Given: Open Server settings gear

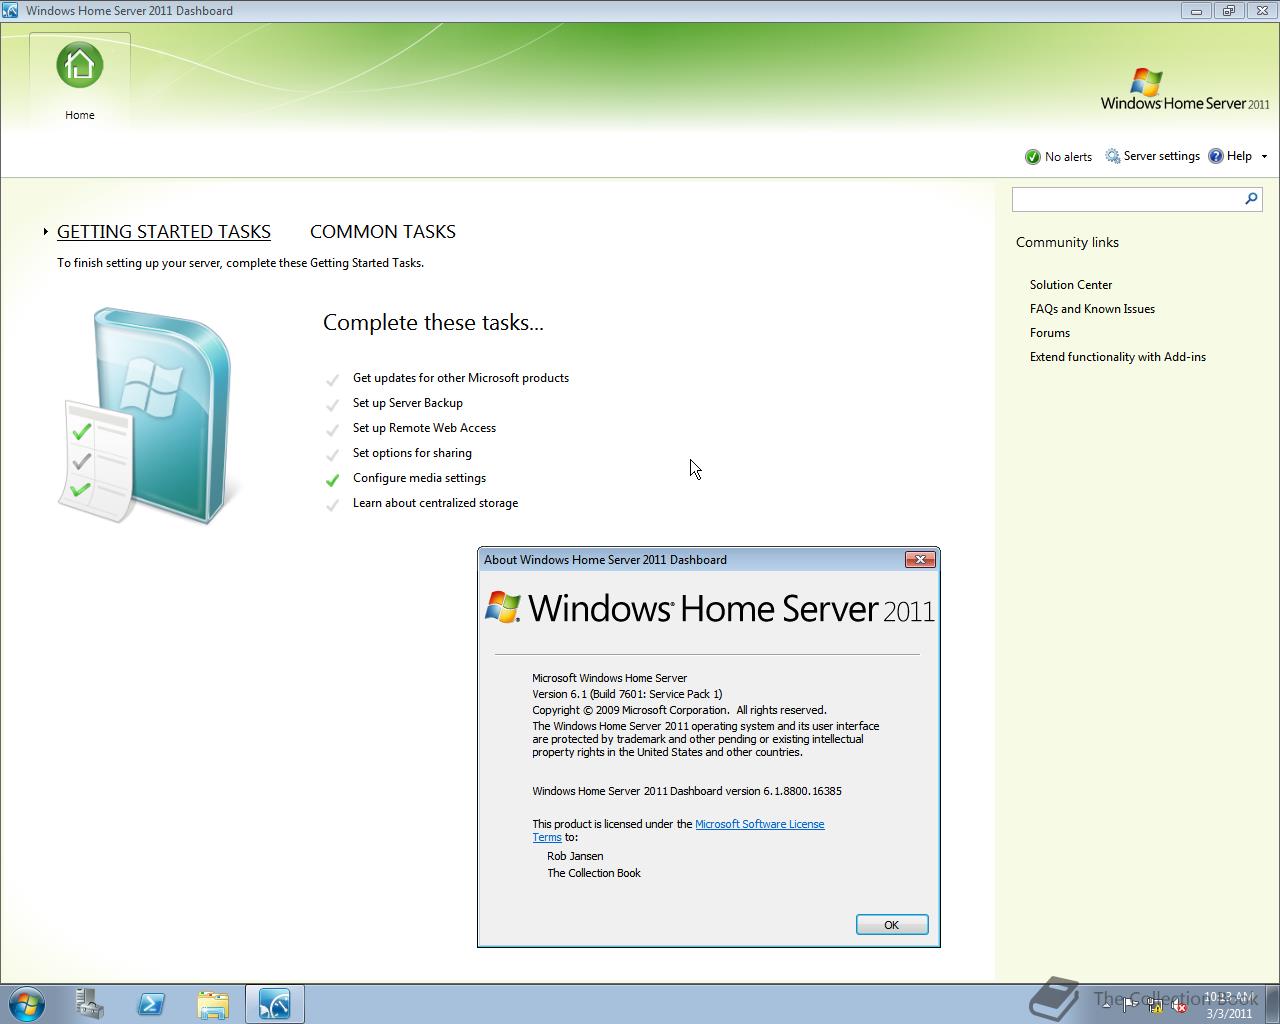Looking at the screenshot, I should pyautogui.click(x=1113, y=156).
